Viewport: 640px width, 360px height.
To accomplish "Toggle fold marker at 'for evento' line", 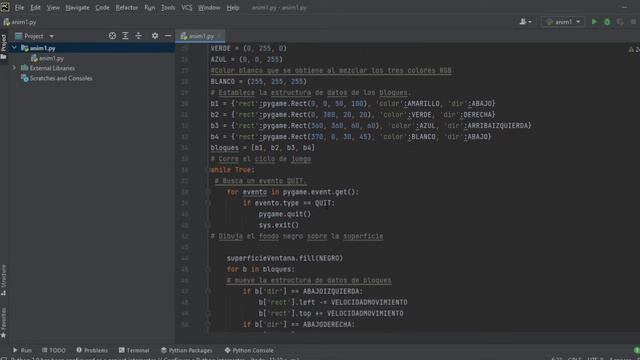I will click(208, 192).
